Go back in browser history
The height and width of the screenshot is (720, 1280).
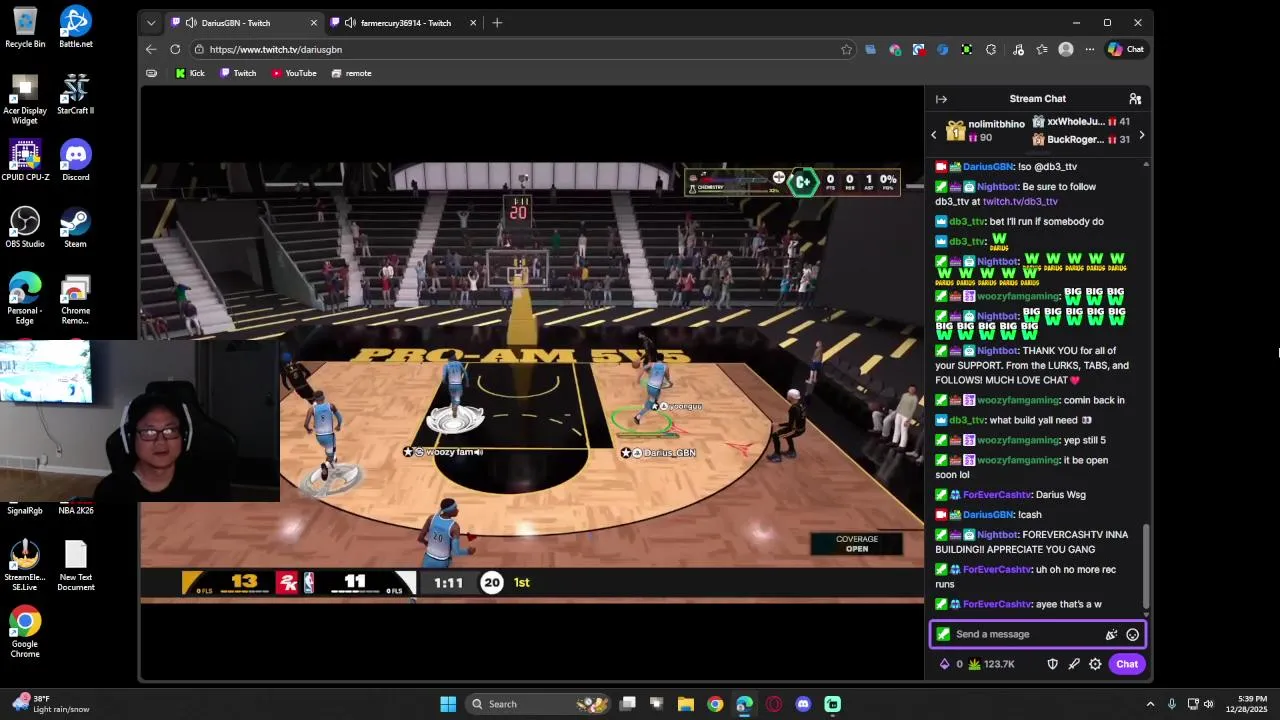pos(151,49)
